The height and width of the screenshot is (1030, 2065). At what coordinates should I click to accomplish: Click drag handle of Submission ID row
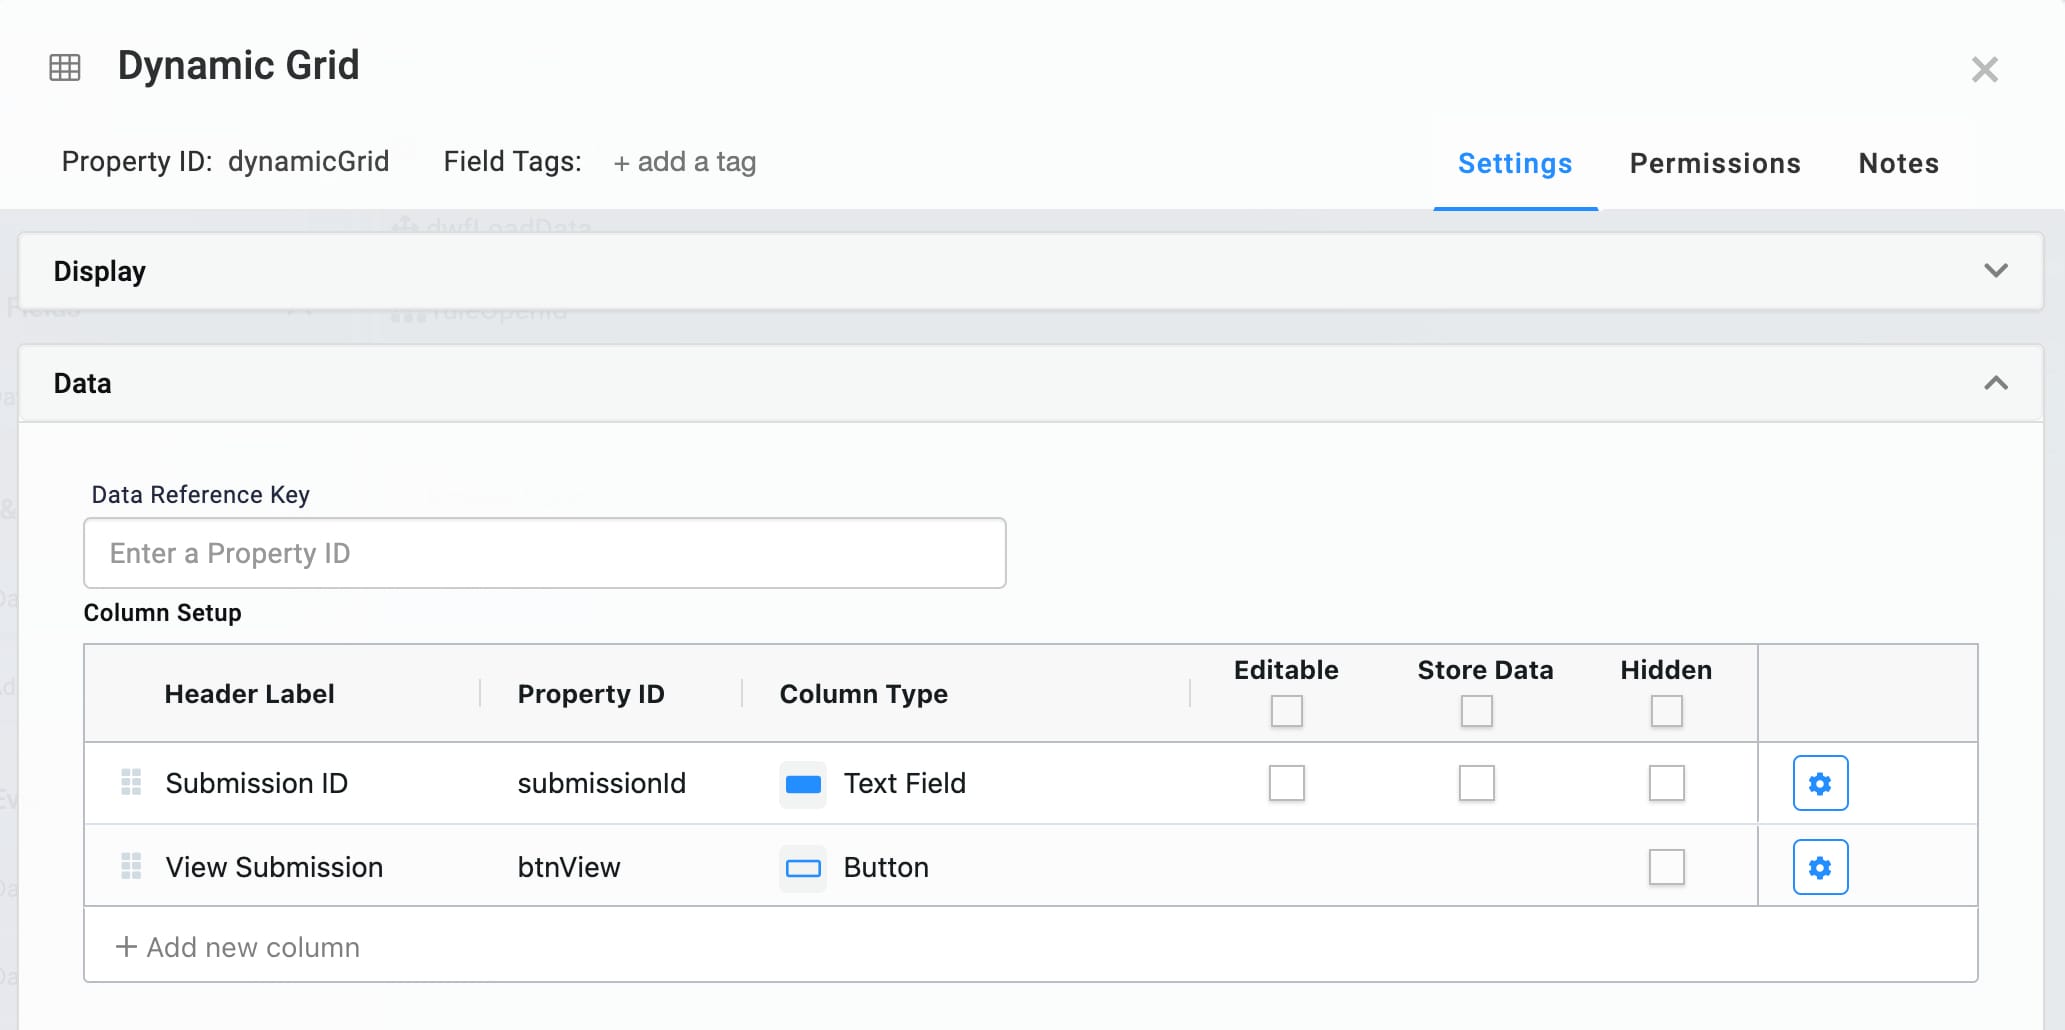point(131,782)
